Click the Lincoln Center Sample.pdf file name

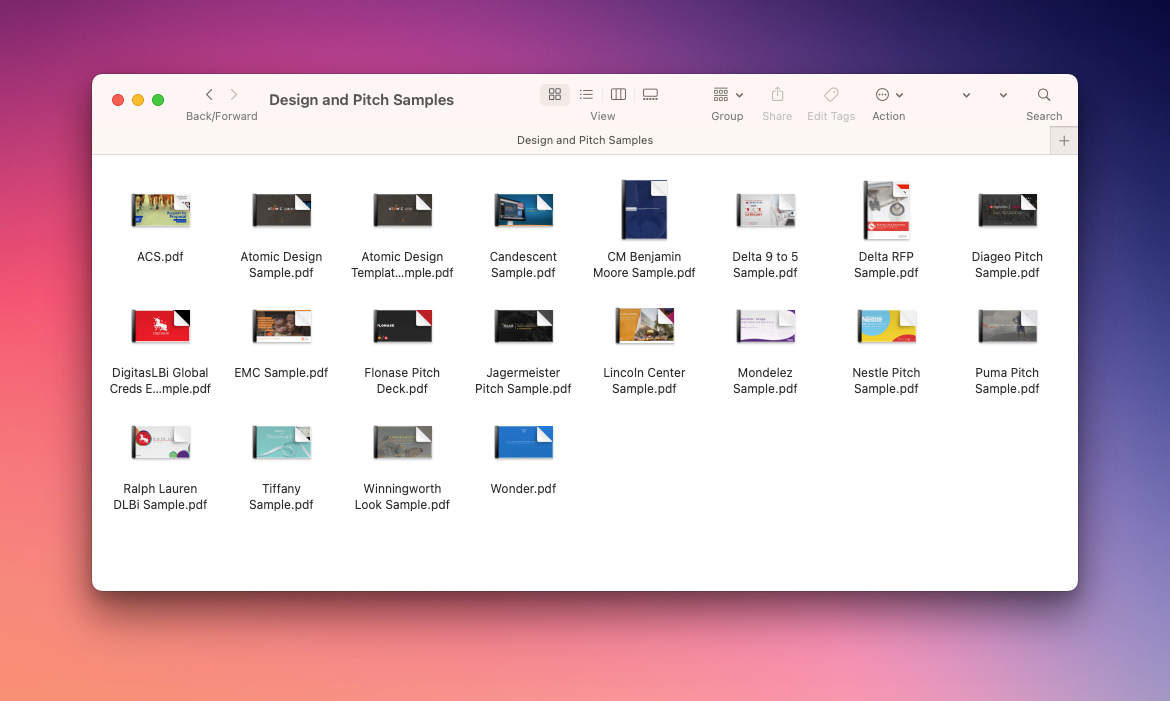tap(644, 381)
